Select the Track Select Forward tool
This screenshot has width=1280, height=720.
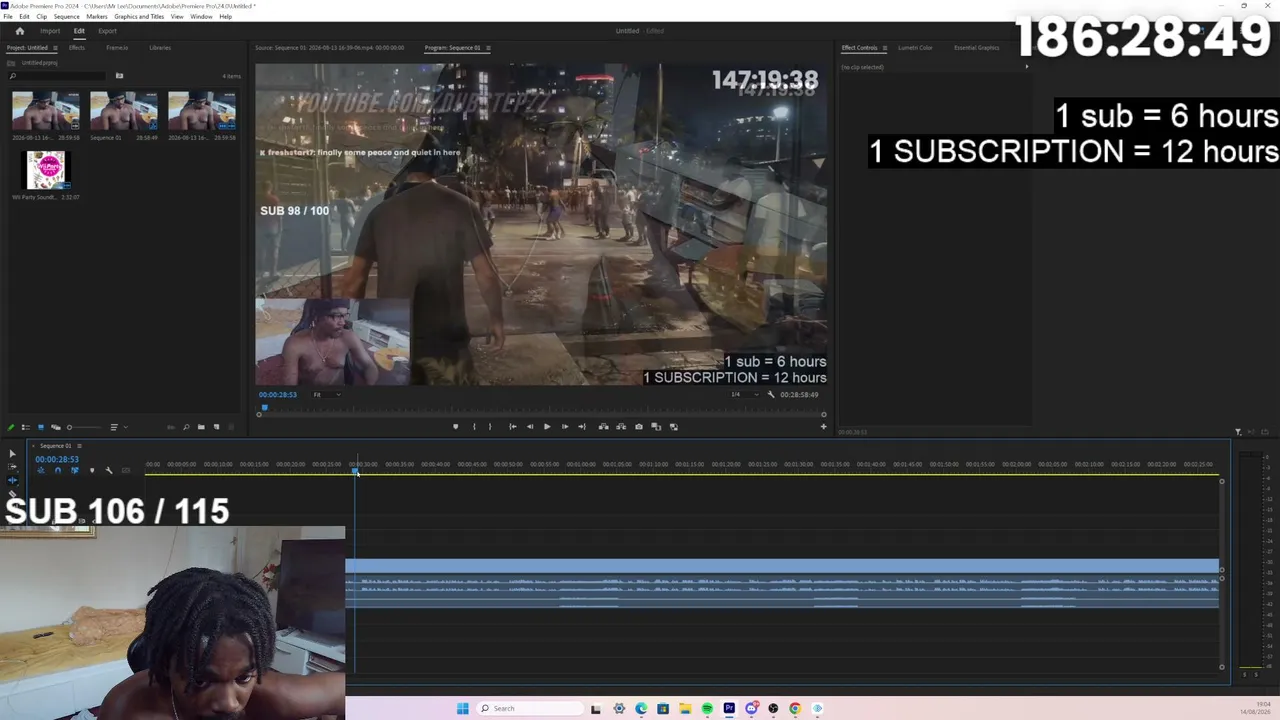click(12, 466)
